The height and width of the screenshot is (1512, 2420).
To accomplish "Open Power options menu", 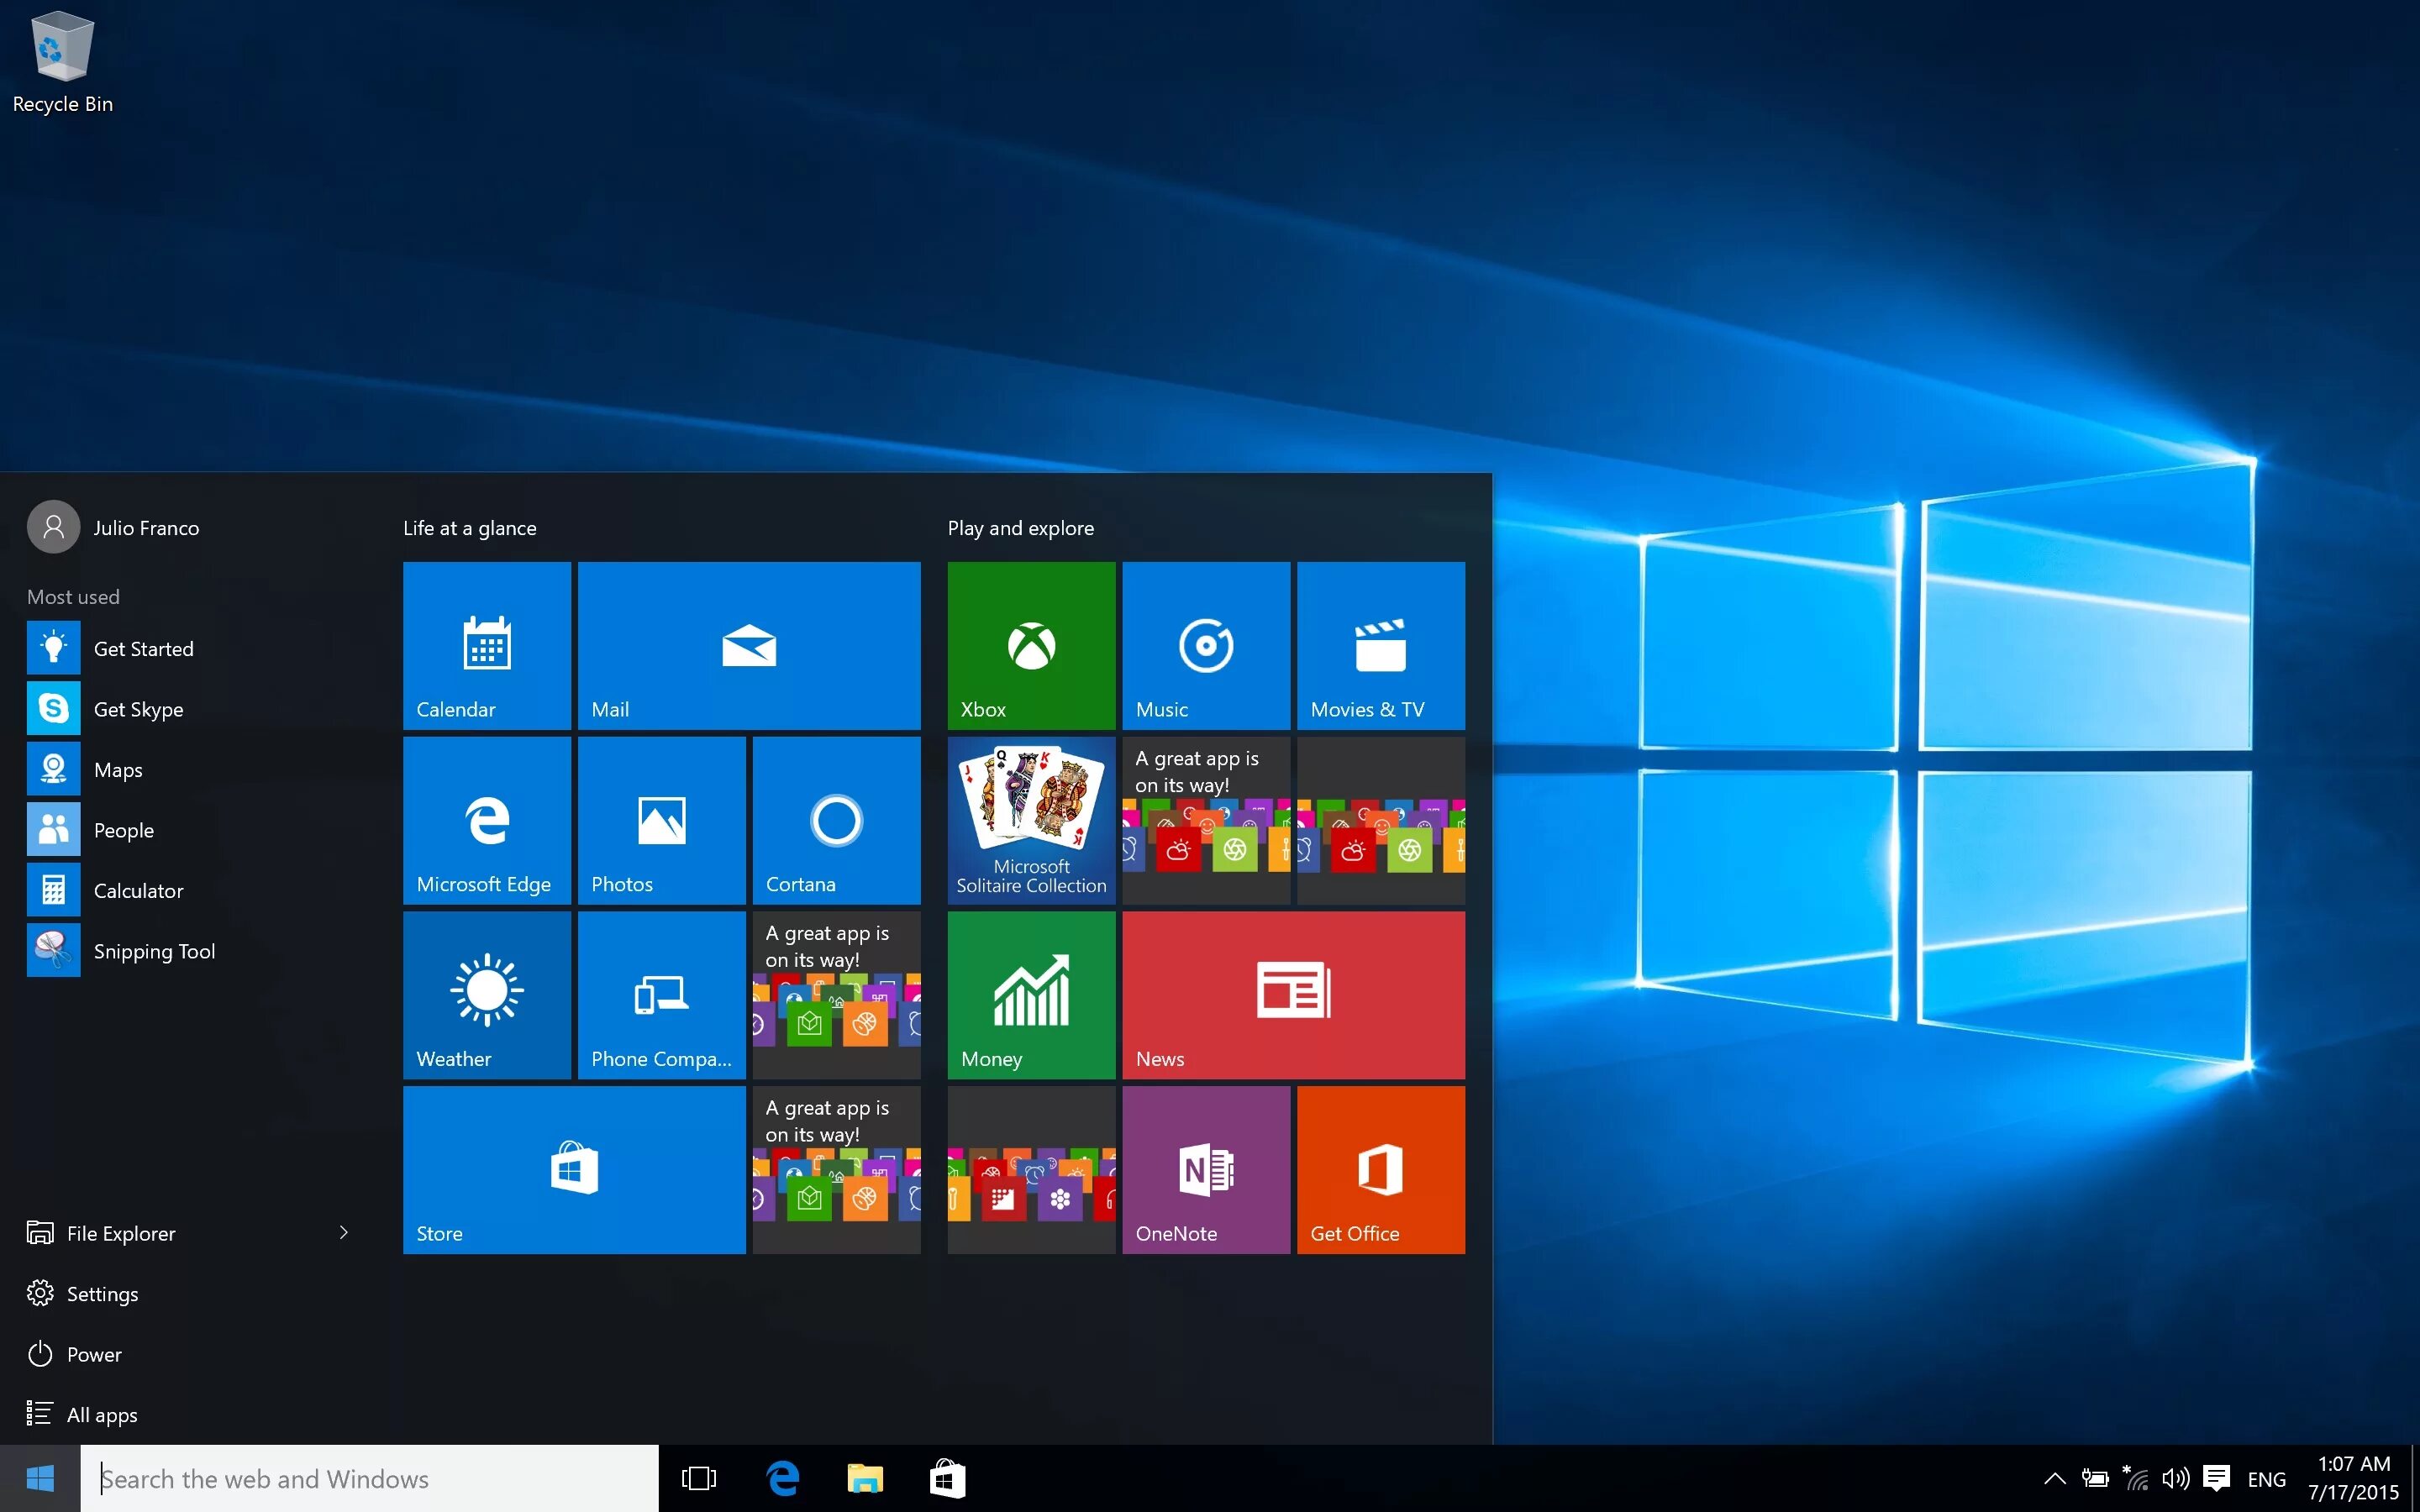I will pos(92,1353).
